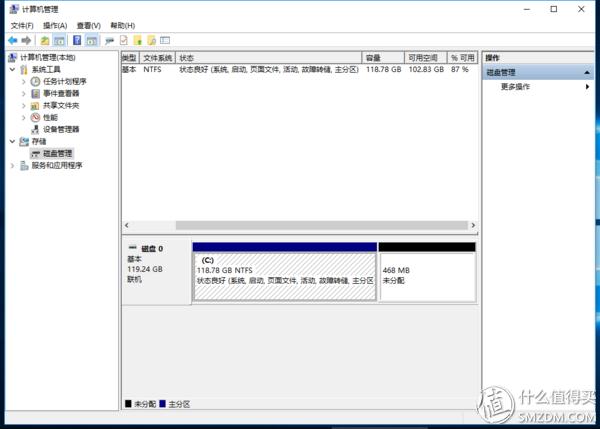The image size is (600, 429).
Task: Click the horizontal scrollbar thumb in volume list
Action: [x=321, y=225]
